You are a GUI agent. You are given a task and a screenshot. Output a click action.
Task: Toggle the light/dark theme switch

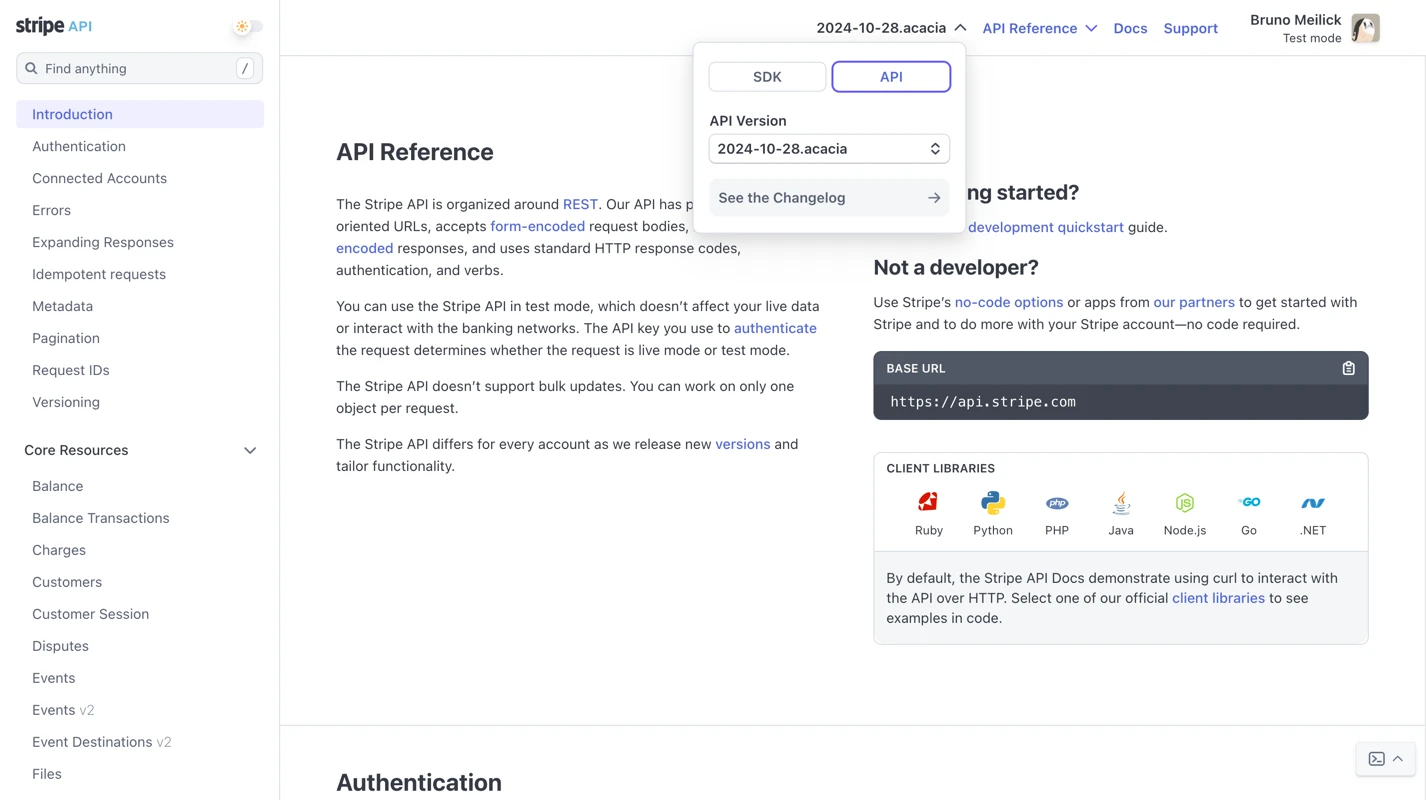click(x=247, y=27)
